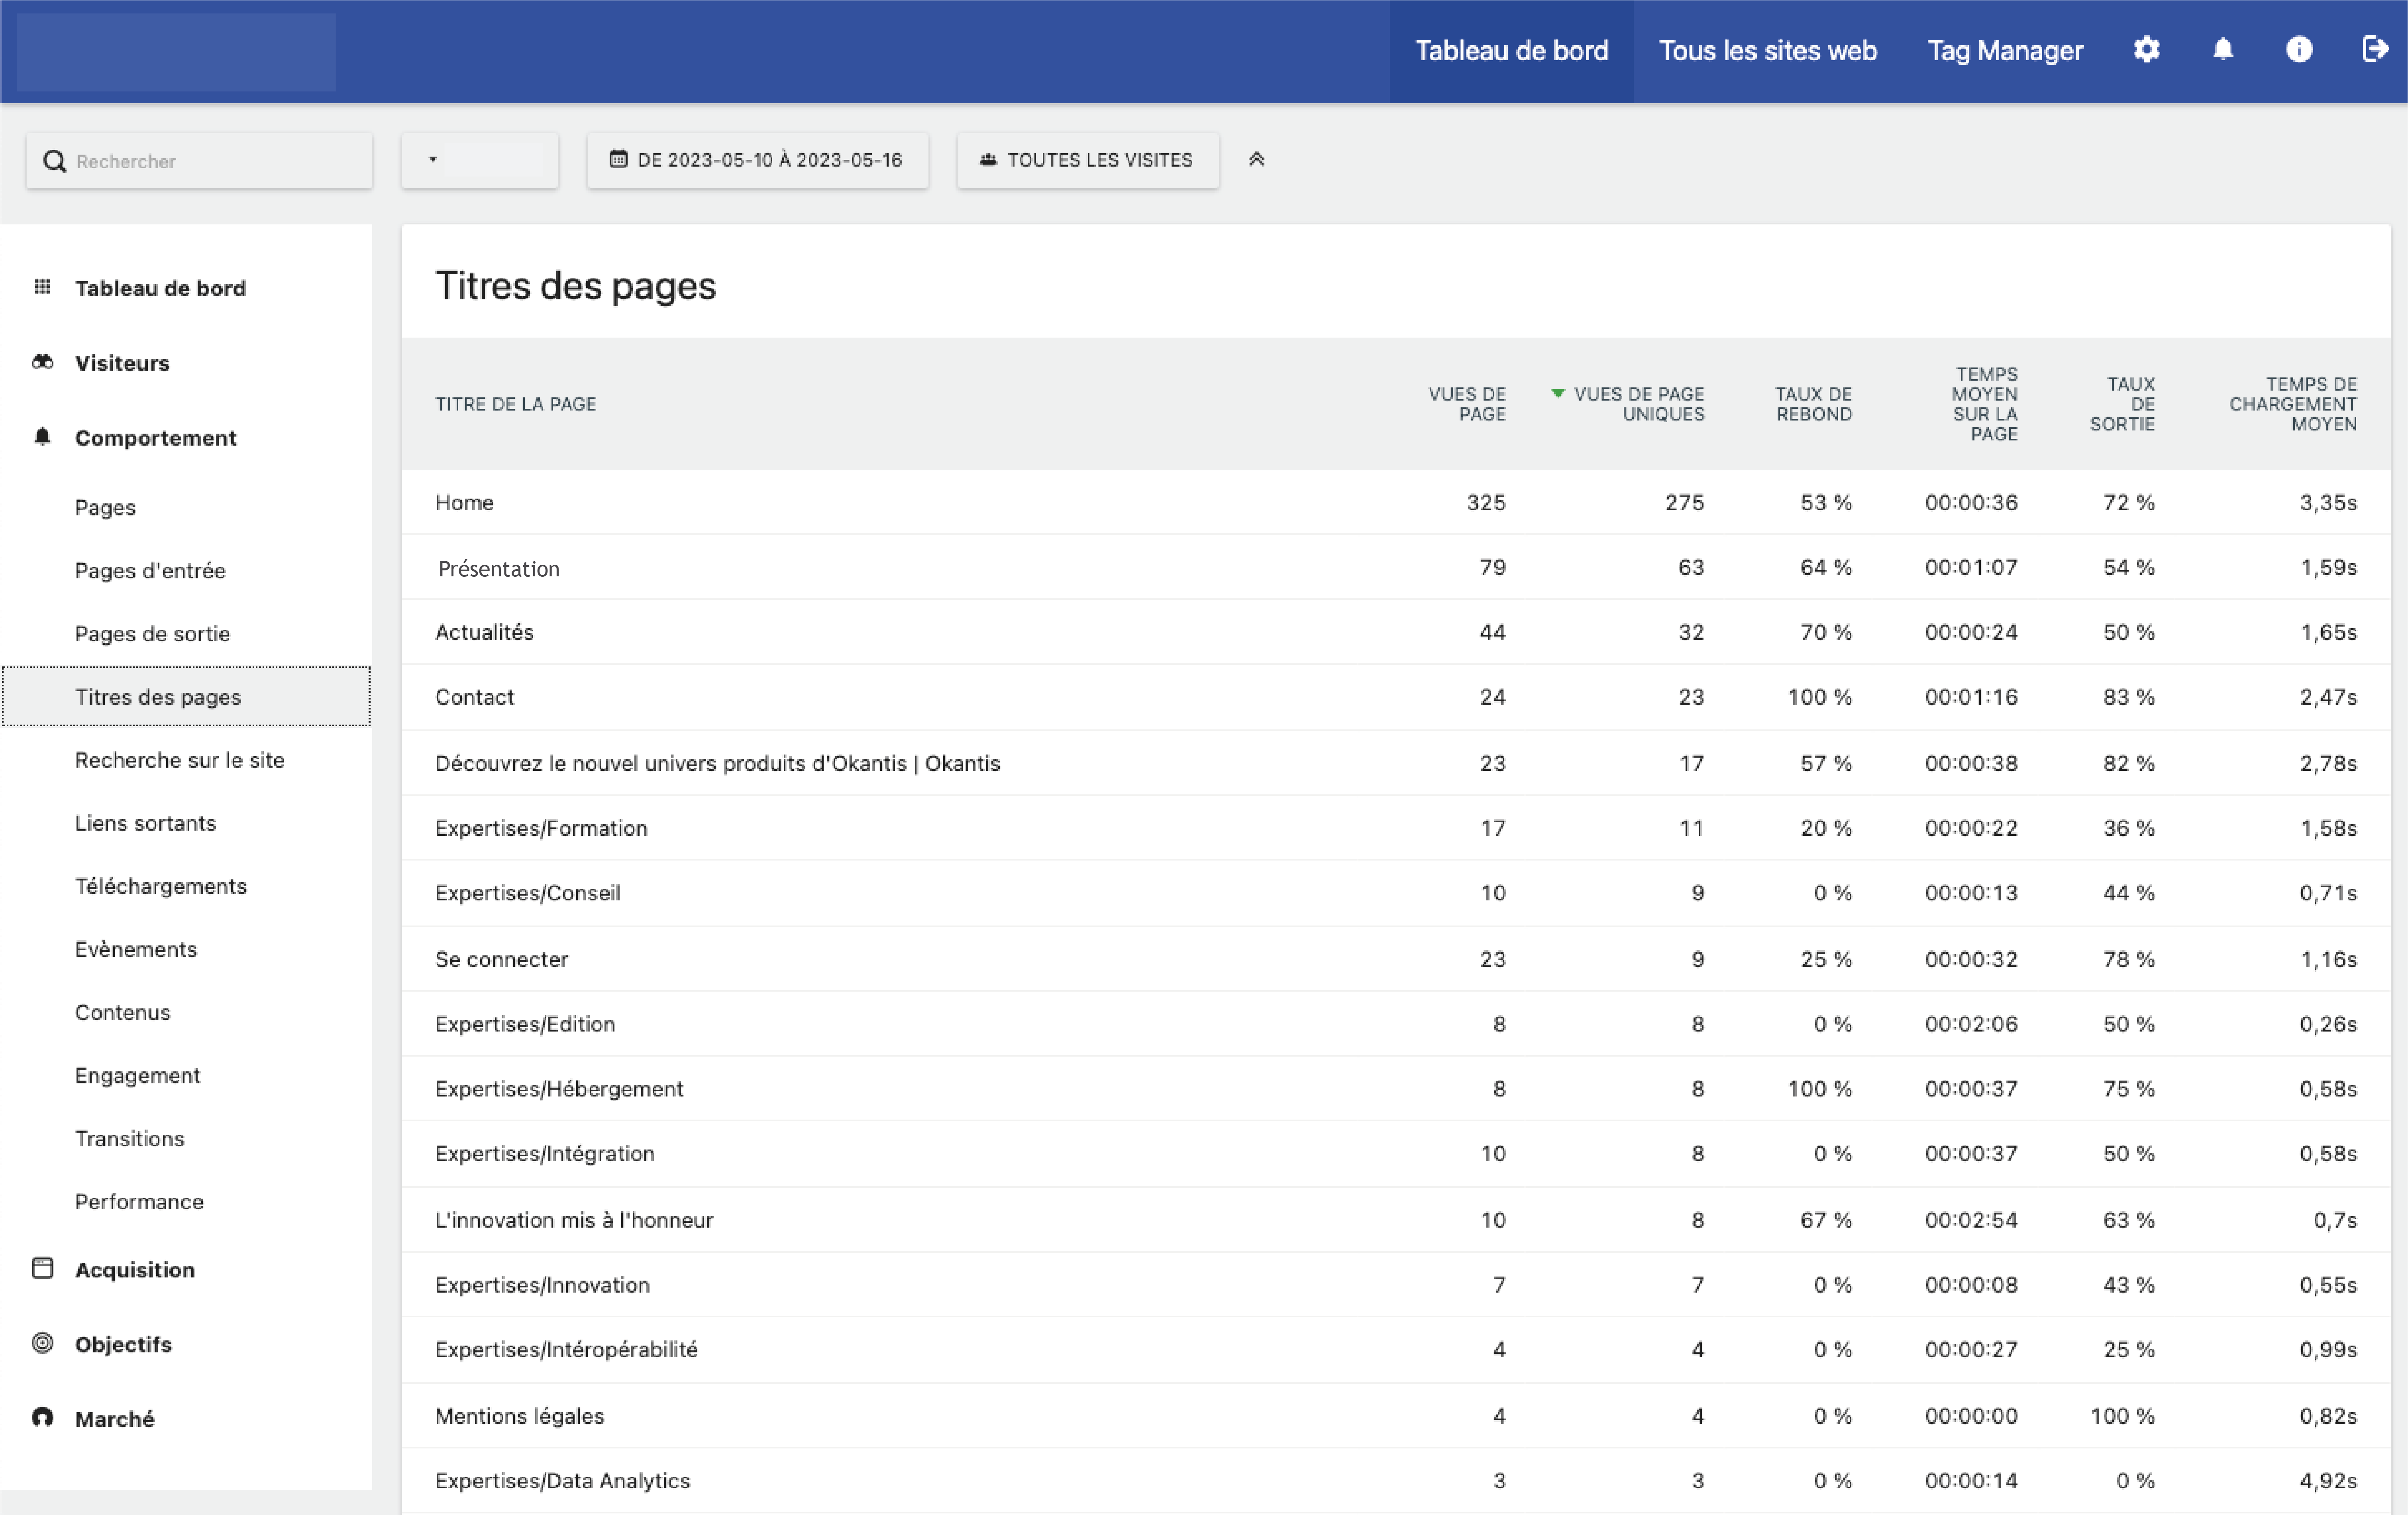Click the L'innovation mis à l'honneur row
This screenshot has height=1515, width=2408.
tap(574, 1220)
